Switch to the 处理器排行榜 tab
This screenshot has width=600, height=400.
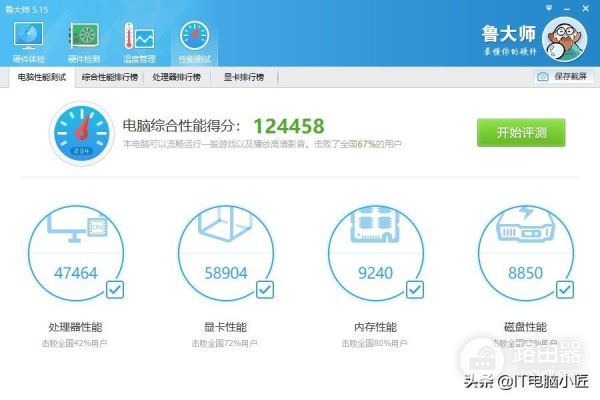176,77
